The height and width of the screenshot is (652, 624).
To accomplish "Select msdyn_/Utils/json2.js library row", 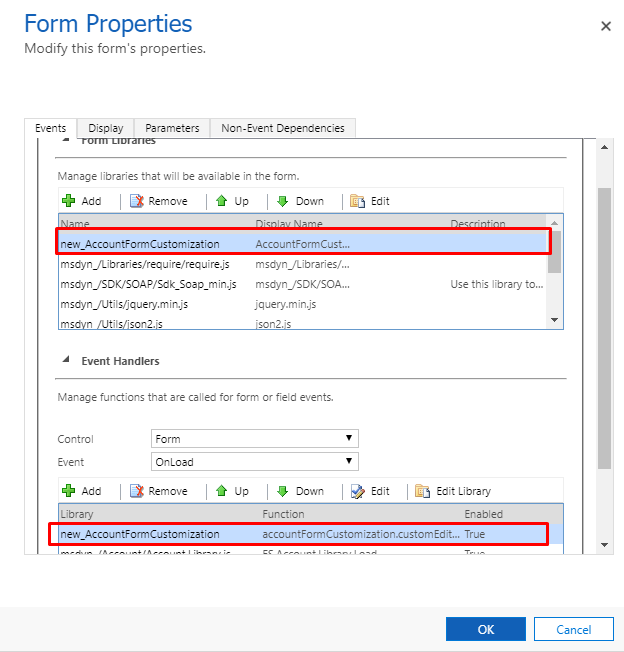I will pyautogui.click(x=303, y=323).
